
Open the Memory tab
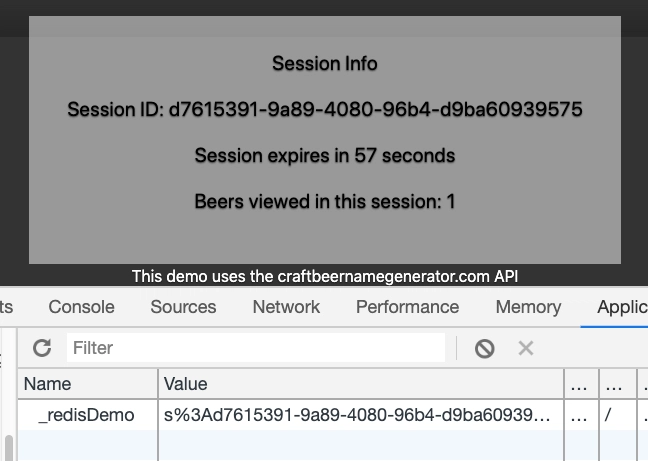click(528, 307)
